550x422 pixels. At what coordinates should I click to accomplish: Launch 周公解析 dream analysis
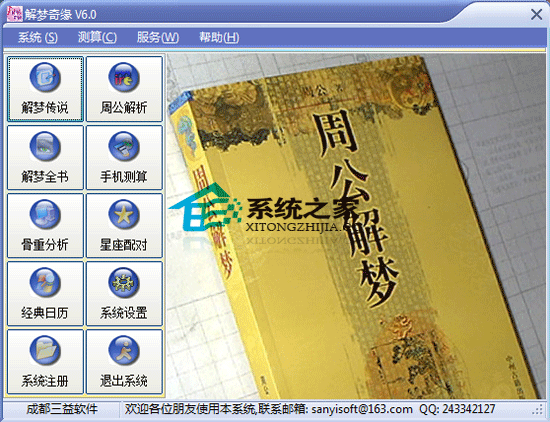124,89
